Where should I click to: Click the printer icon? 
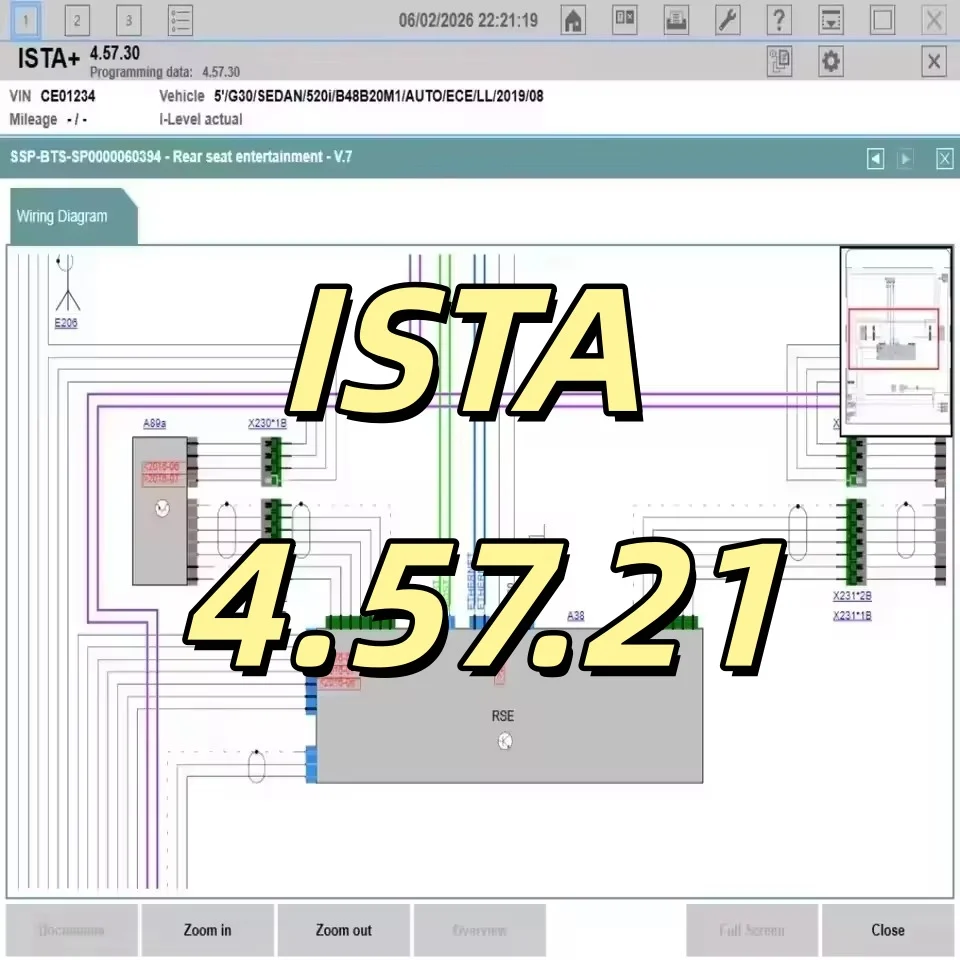(x=676, y=20)
